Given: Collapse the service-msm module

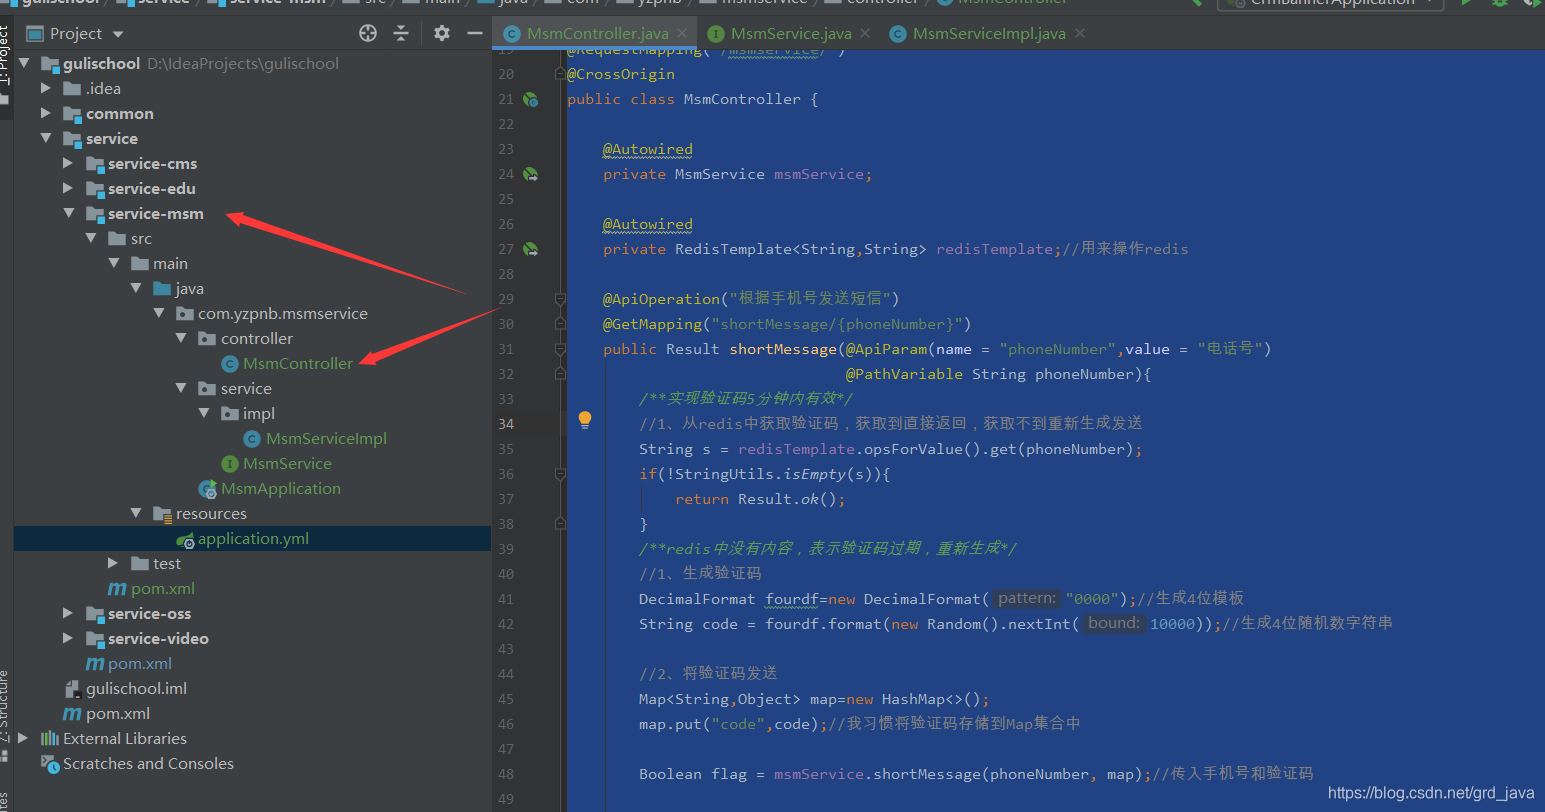Looking at the screenshot, I should (68, 213).
